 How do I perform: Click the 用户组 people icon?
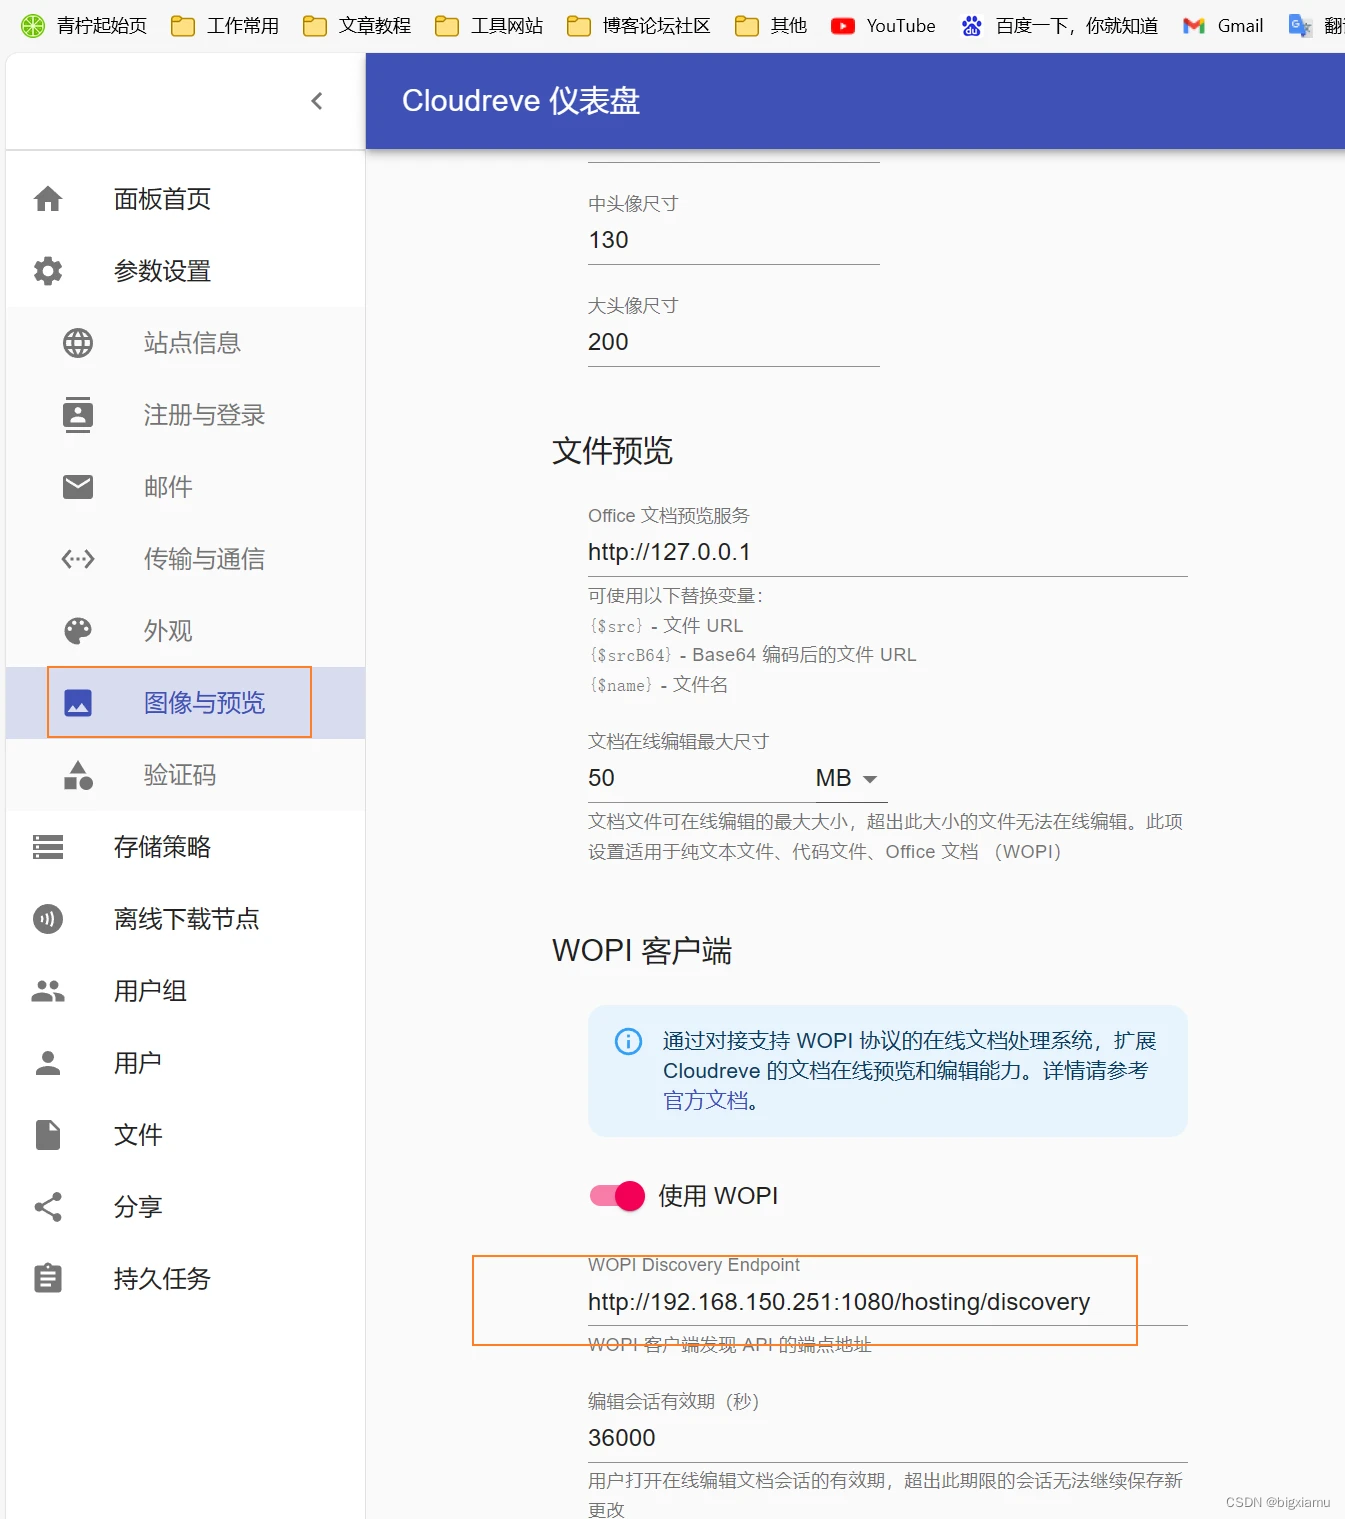point(47,991)
